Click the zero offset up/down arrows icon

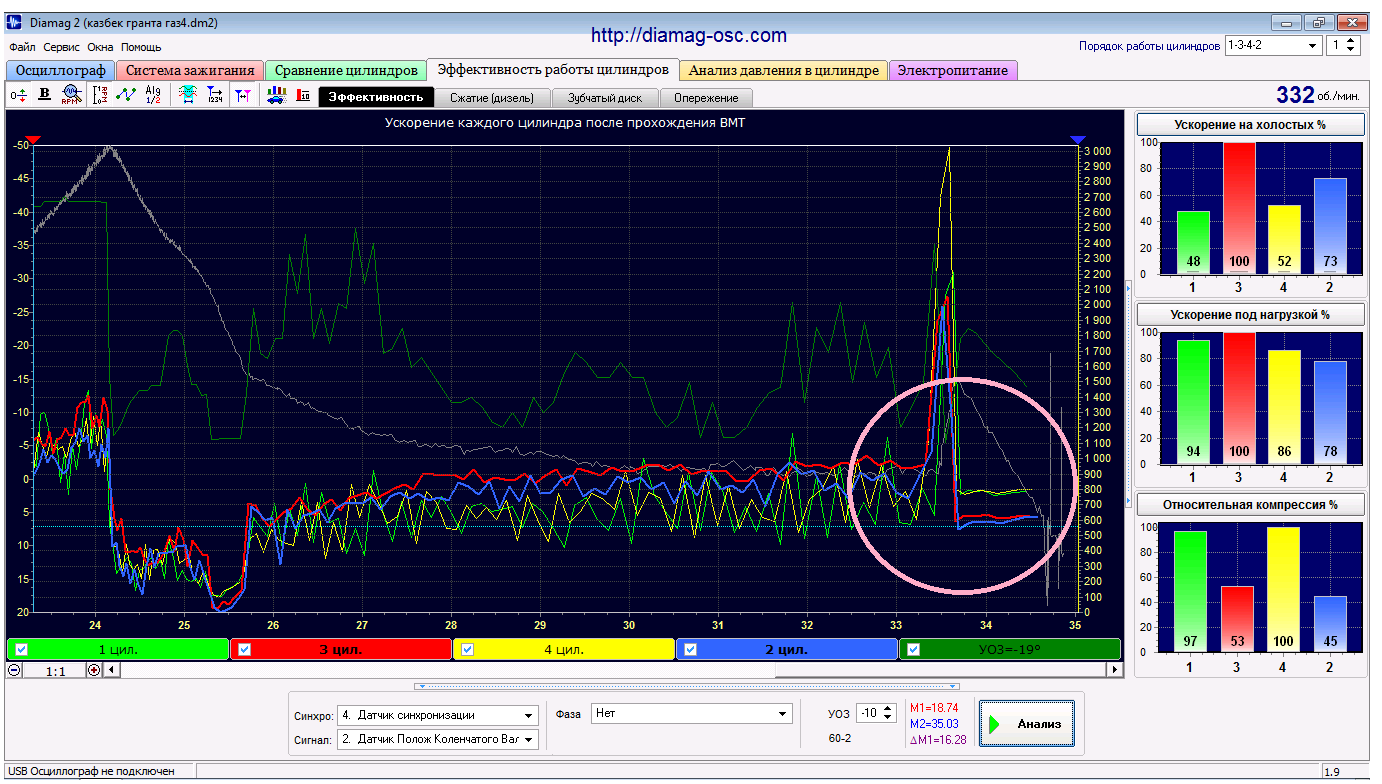[x=18, y=95]
